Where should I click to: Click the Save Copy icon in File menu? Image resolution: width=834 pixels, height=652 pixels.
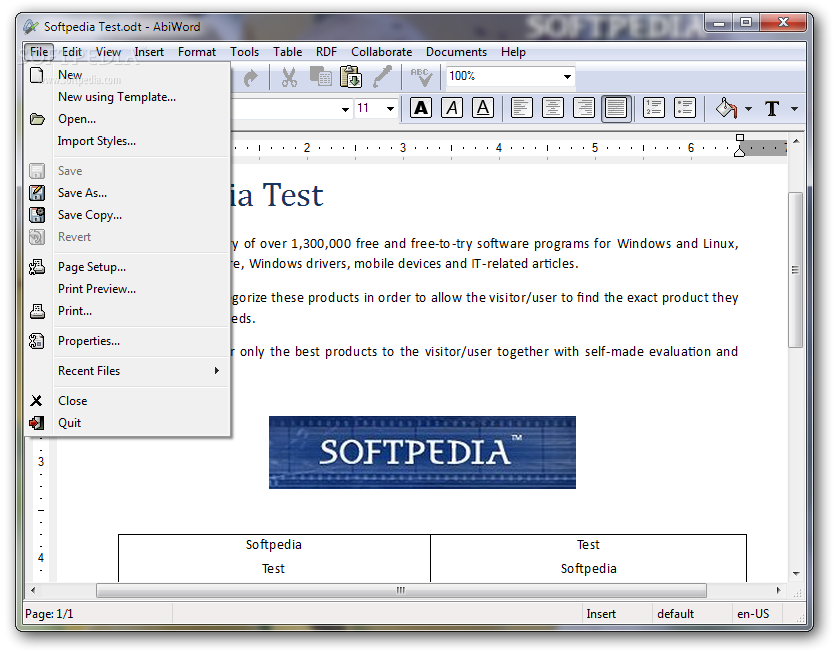pos(37,215)
